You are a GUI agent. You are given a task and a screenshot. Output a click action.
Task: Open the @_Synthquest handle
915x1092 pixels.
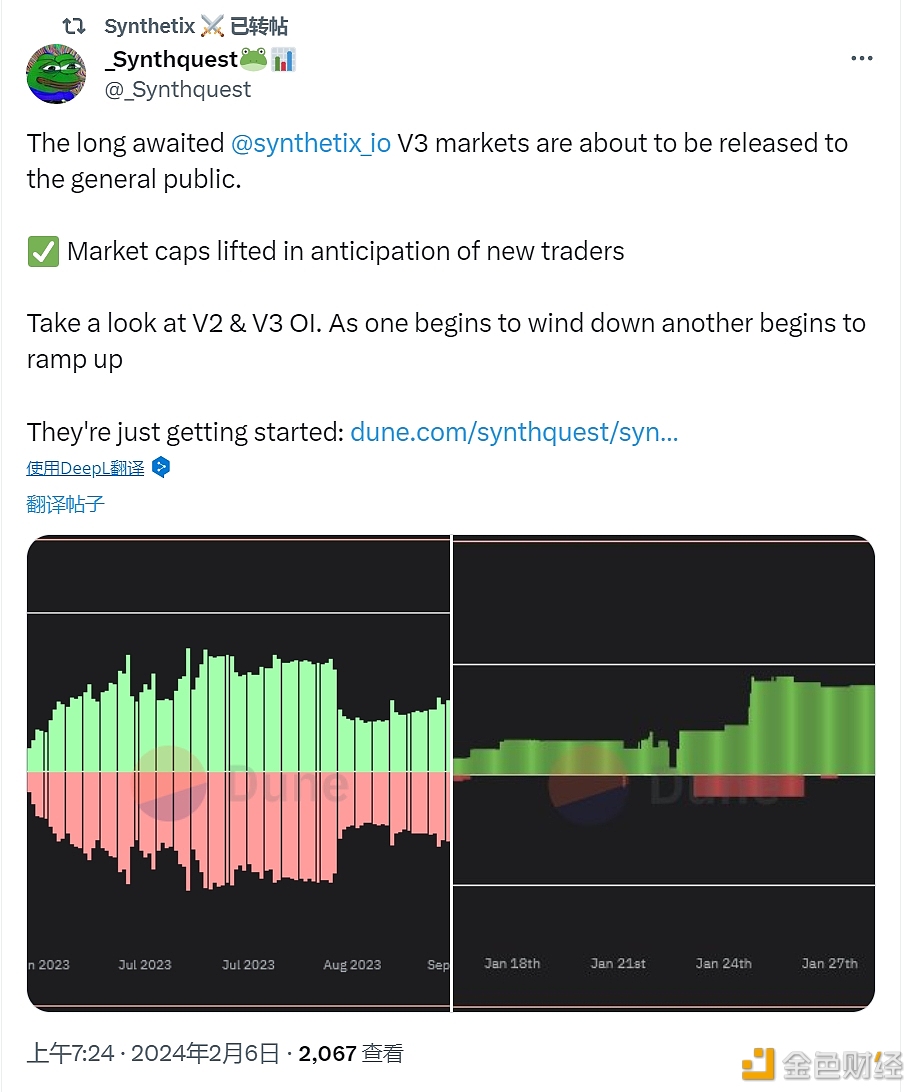tap(178, 90)
